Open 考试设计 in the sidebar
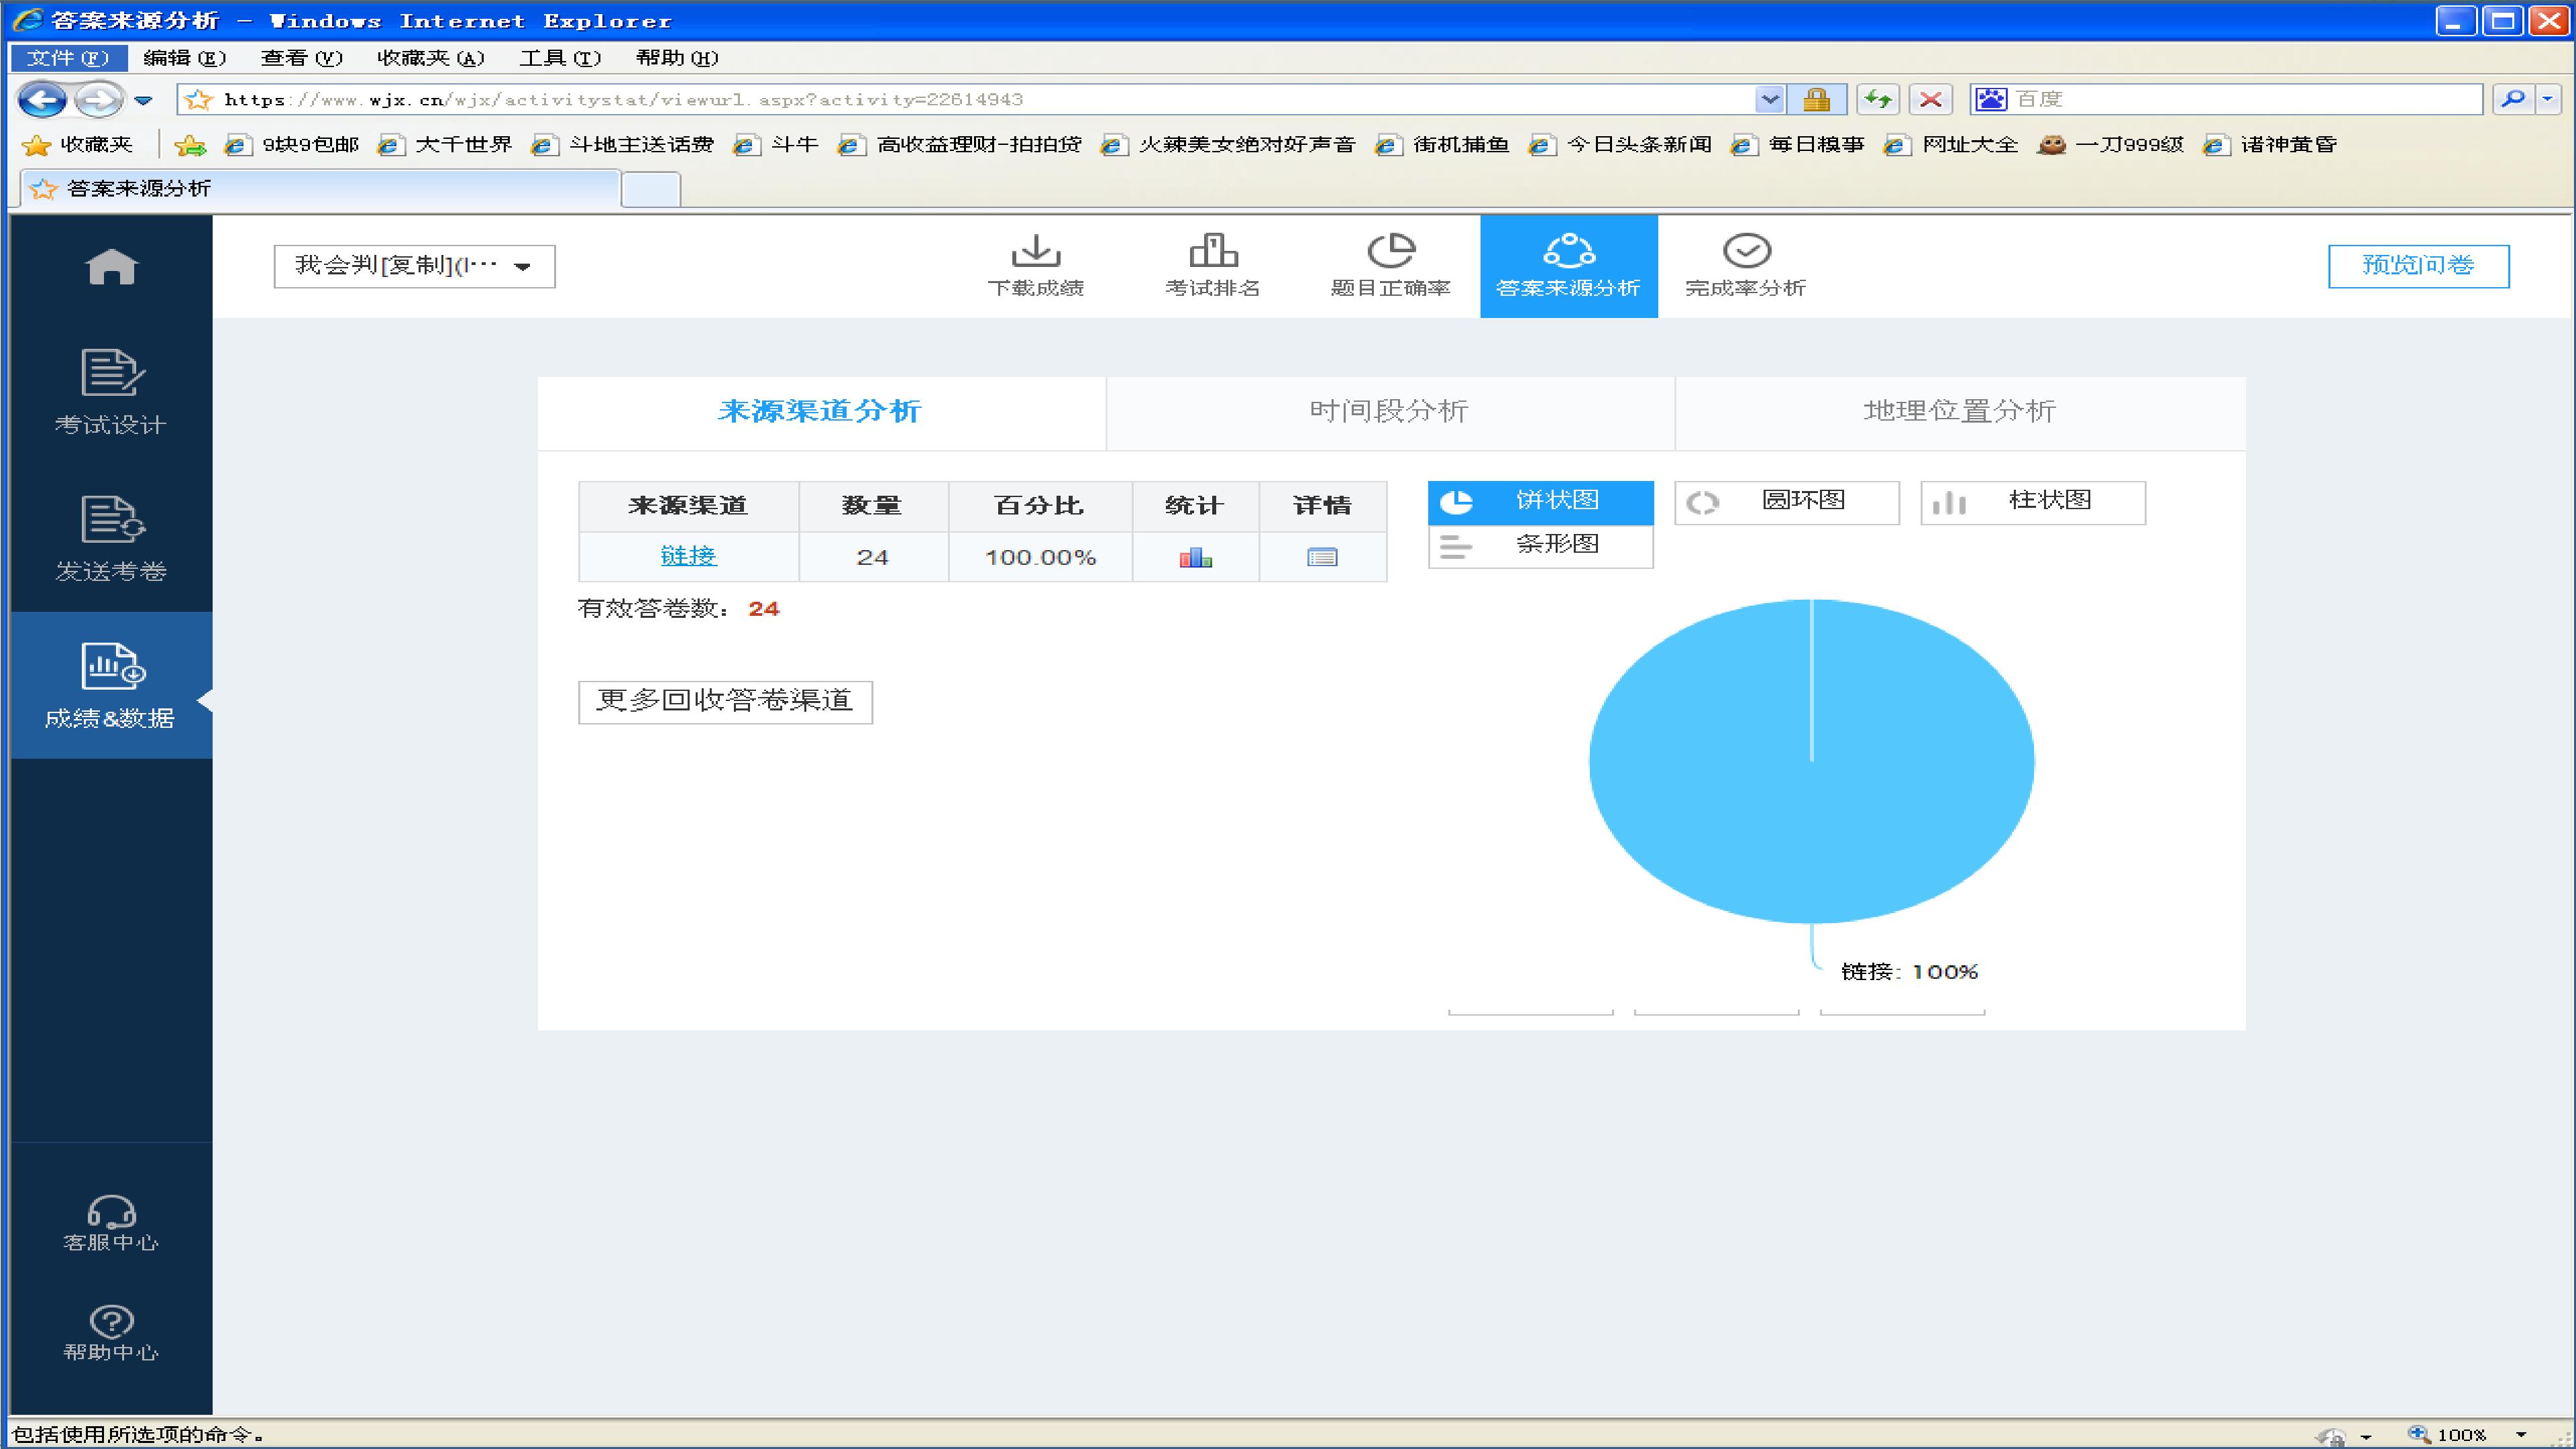The width and height of the screenshot is (2576, 1449). click(x=111, y=392)
